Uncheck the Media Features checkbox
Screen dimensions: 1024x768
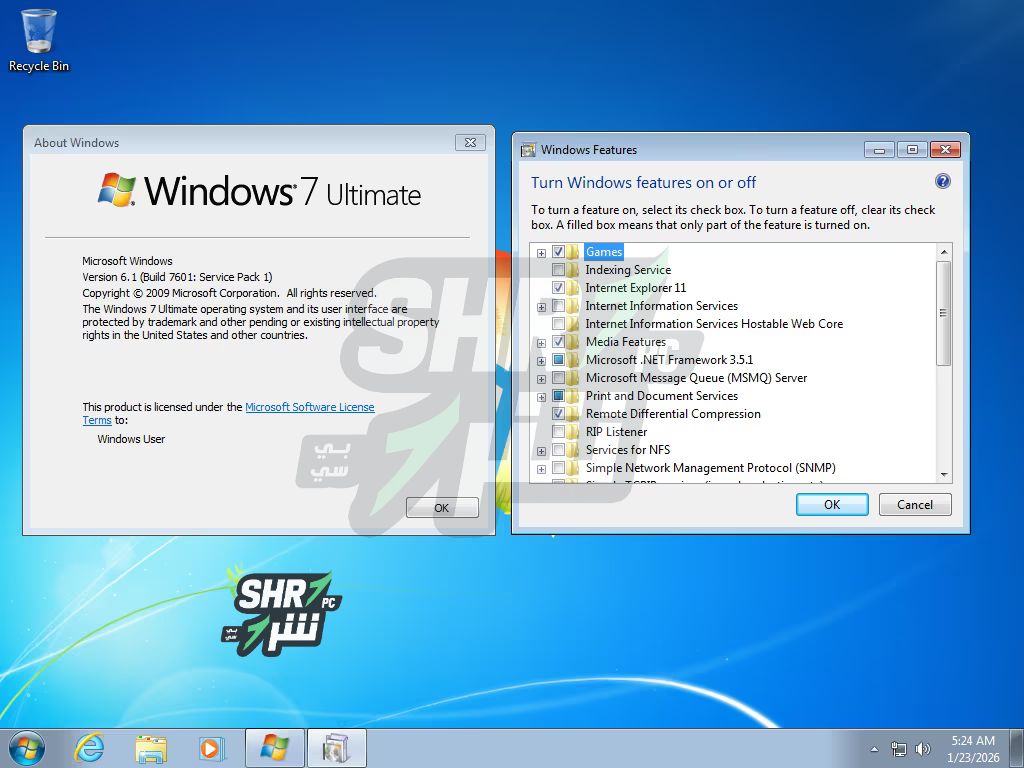(558, 342)
